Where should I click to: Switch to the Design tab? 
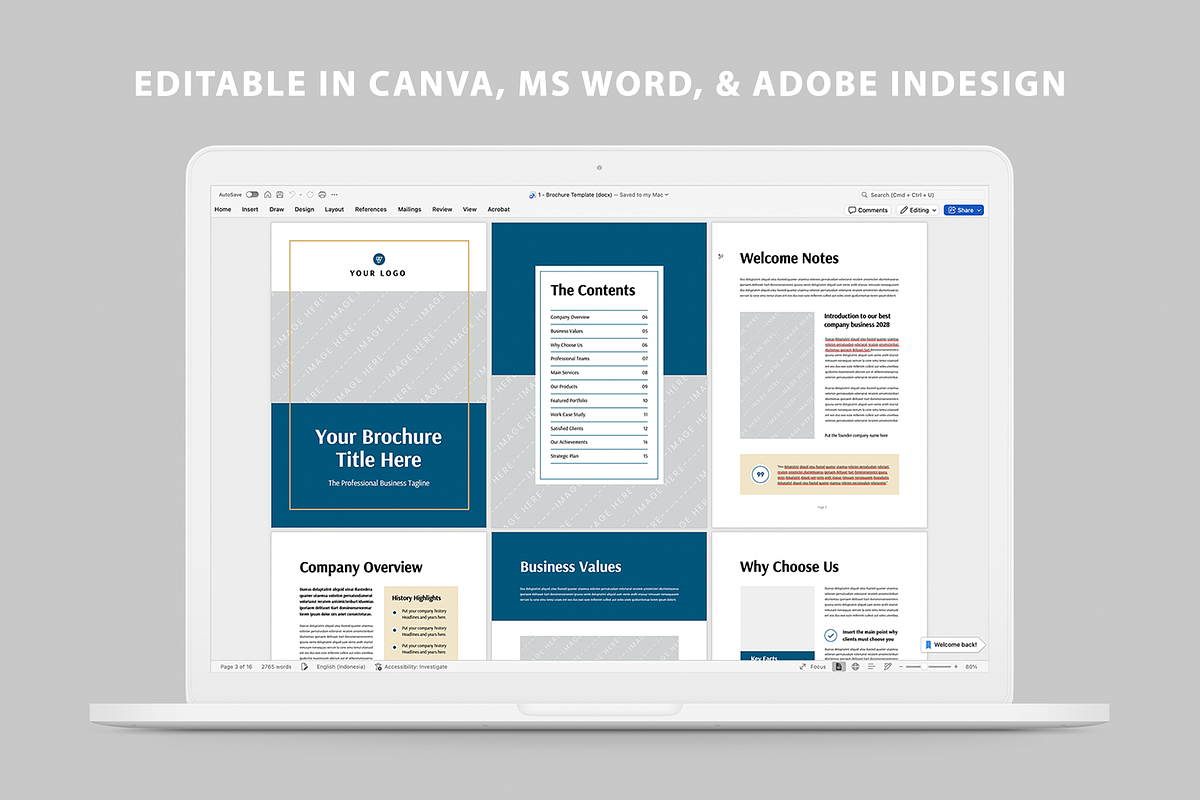pyautogui.click(x=305, y=210)
